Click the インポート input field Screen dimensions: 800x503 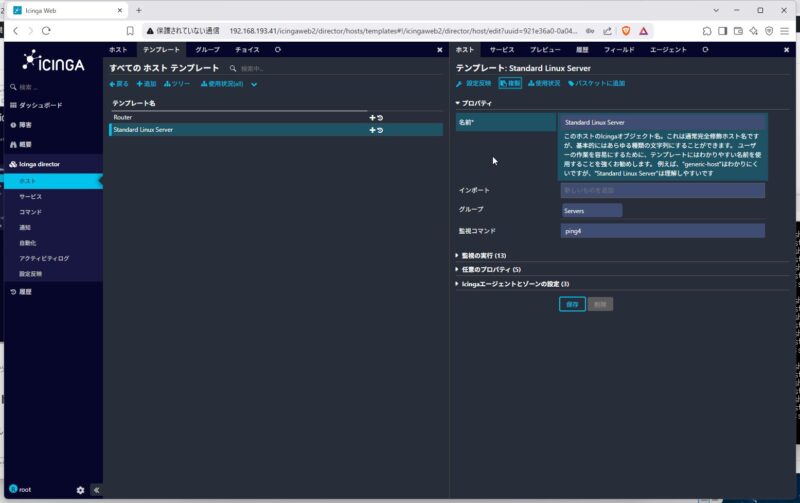(x=663, y=191)
